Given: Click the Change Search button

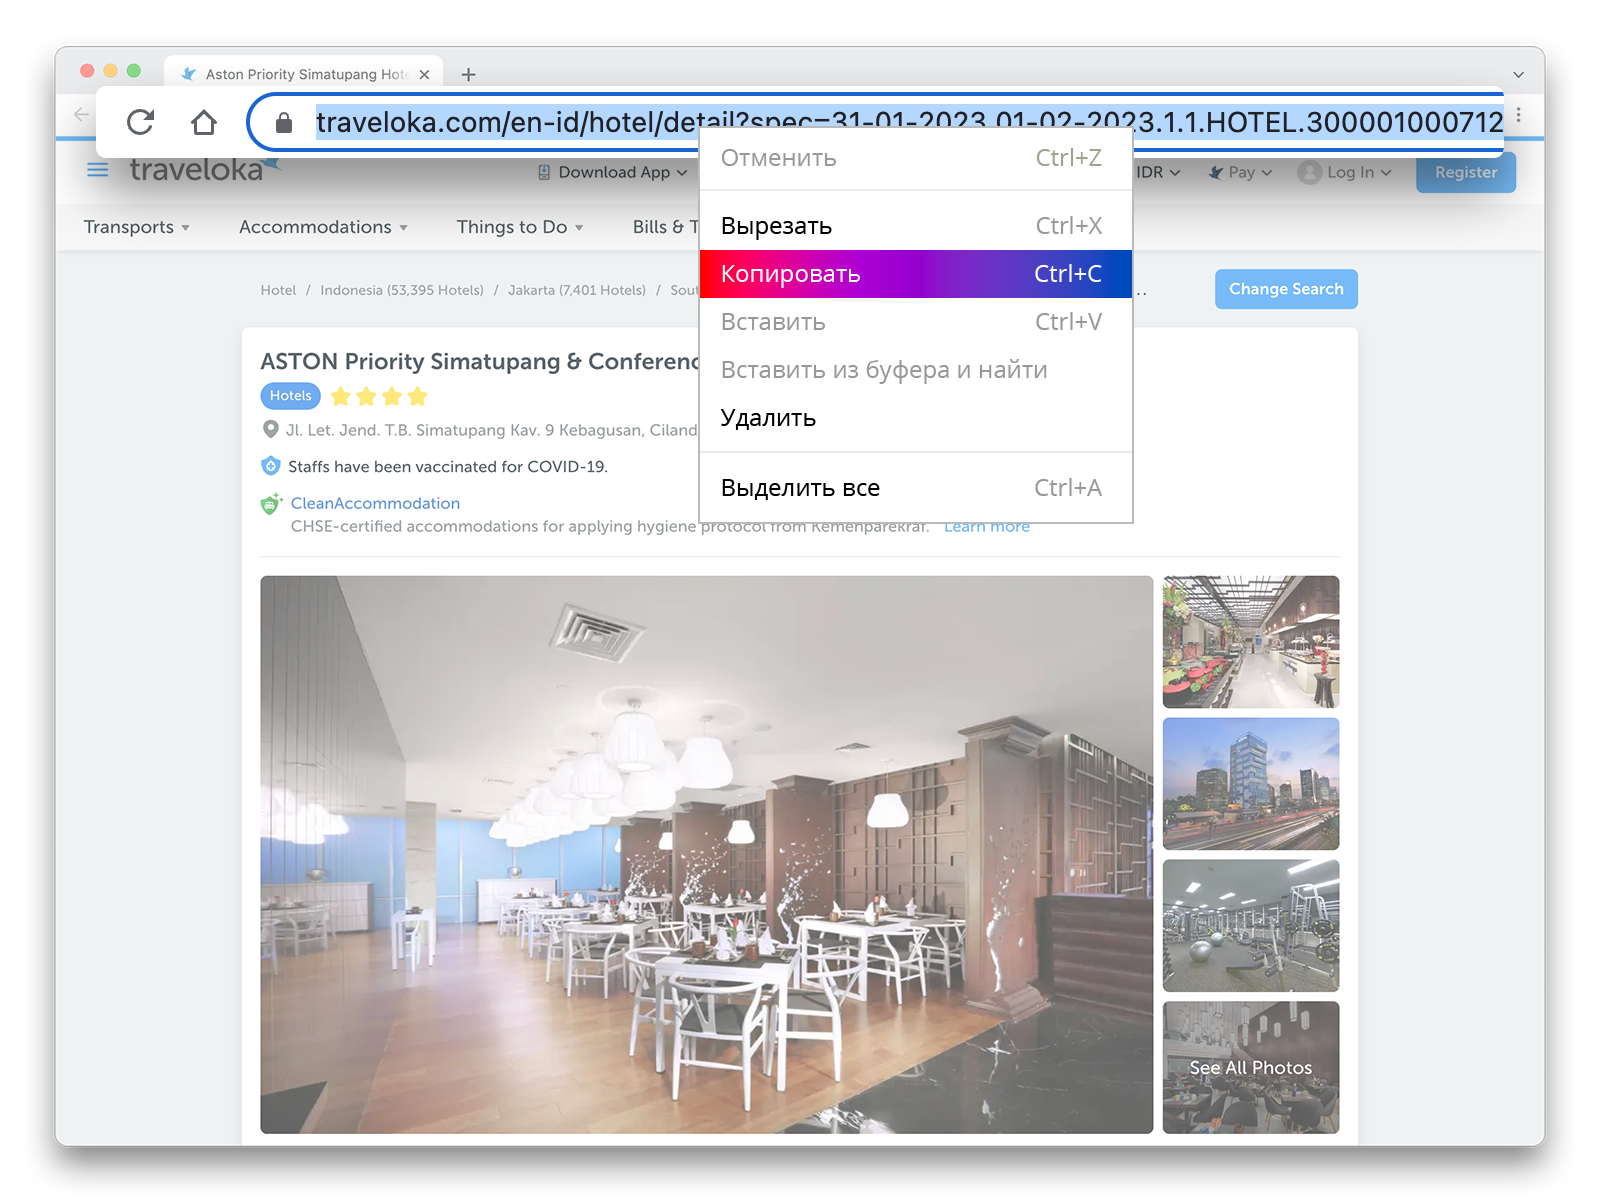Looking at the screenshot, I should click(x=1286, y=289).
